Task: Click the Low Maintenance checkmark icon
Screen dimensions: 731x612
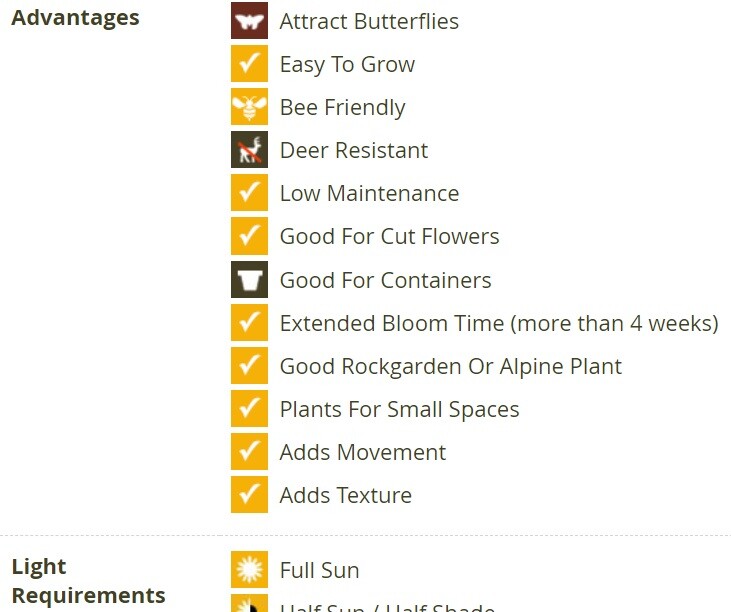Action: pyautogui.click(x=249, y=193)
